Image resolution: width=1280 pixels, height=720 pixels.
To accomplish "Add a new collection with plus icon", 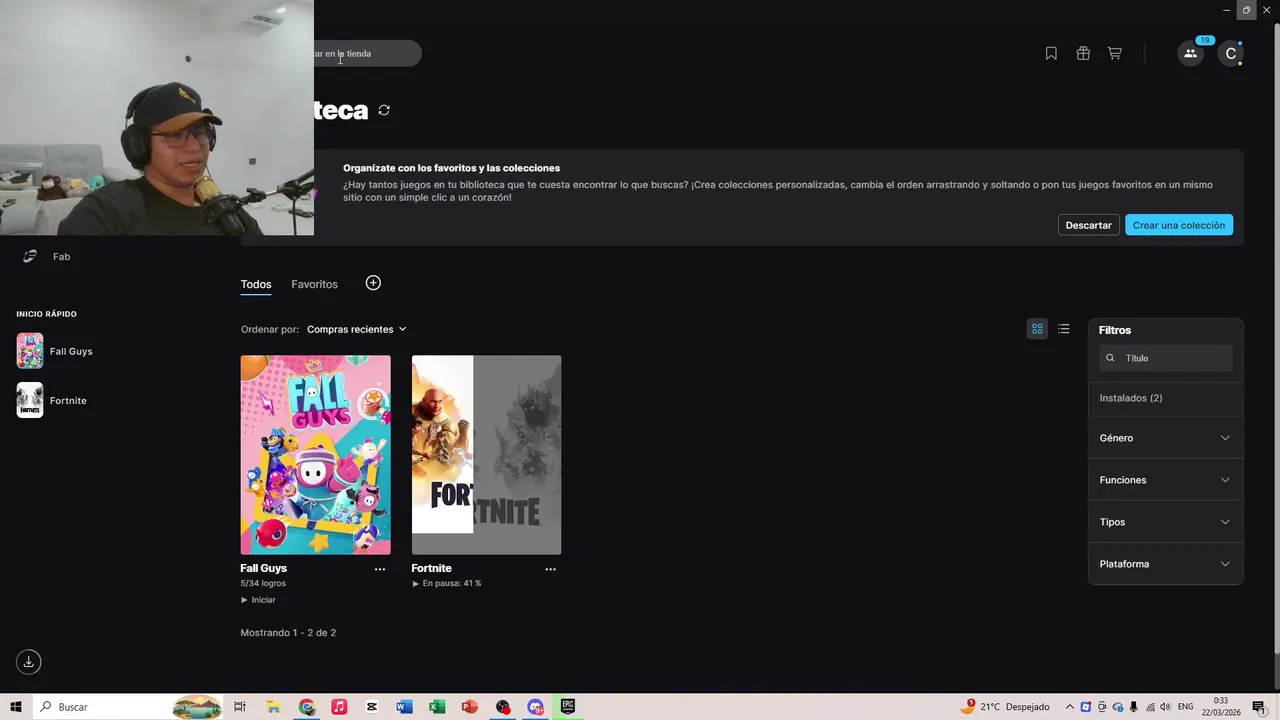I will coord(373,283).
